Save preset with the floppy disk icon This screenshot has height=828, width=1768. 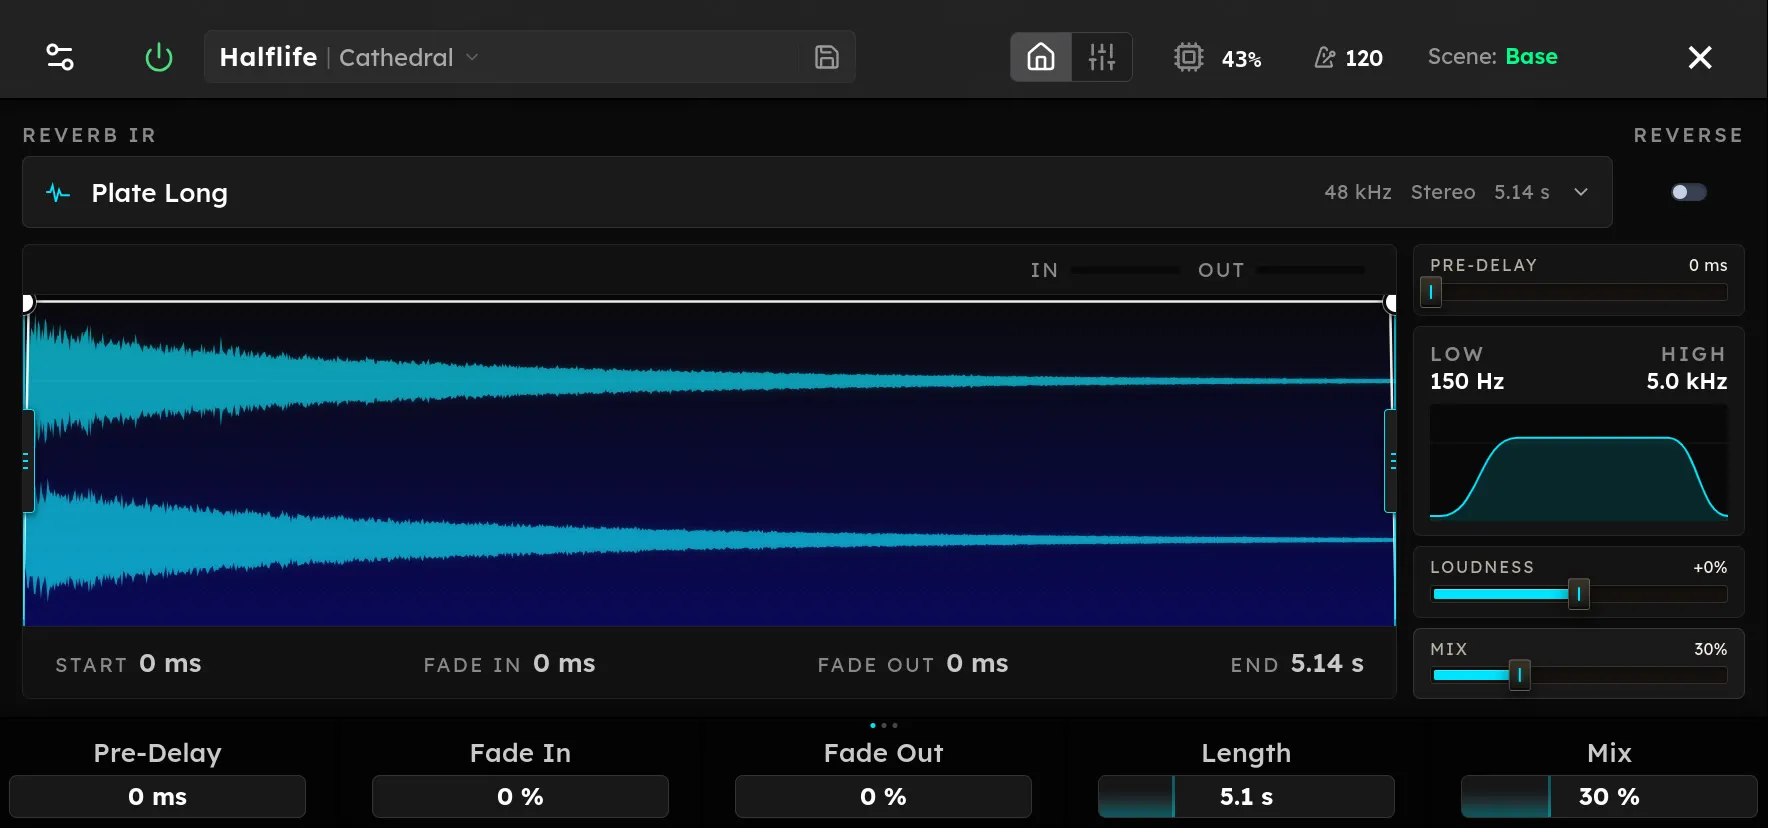(x=826, y=57)
